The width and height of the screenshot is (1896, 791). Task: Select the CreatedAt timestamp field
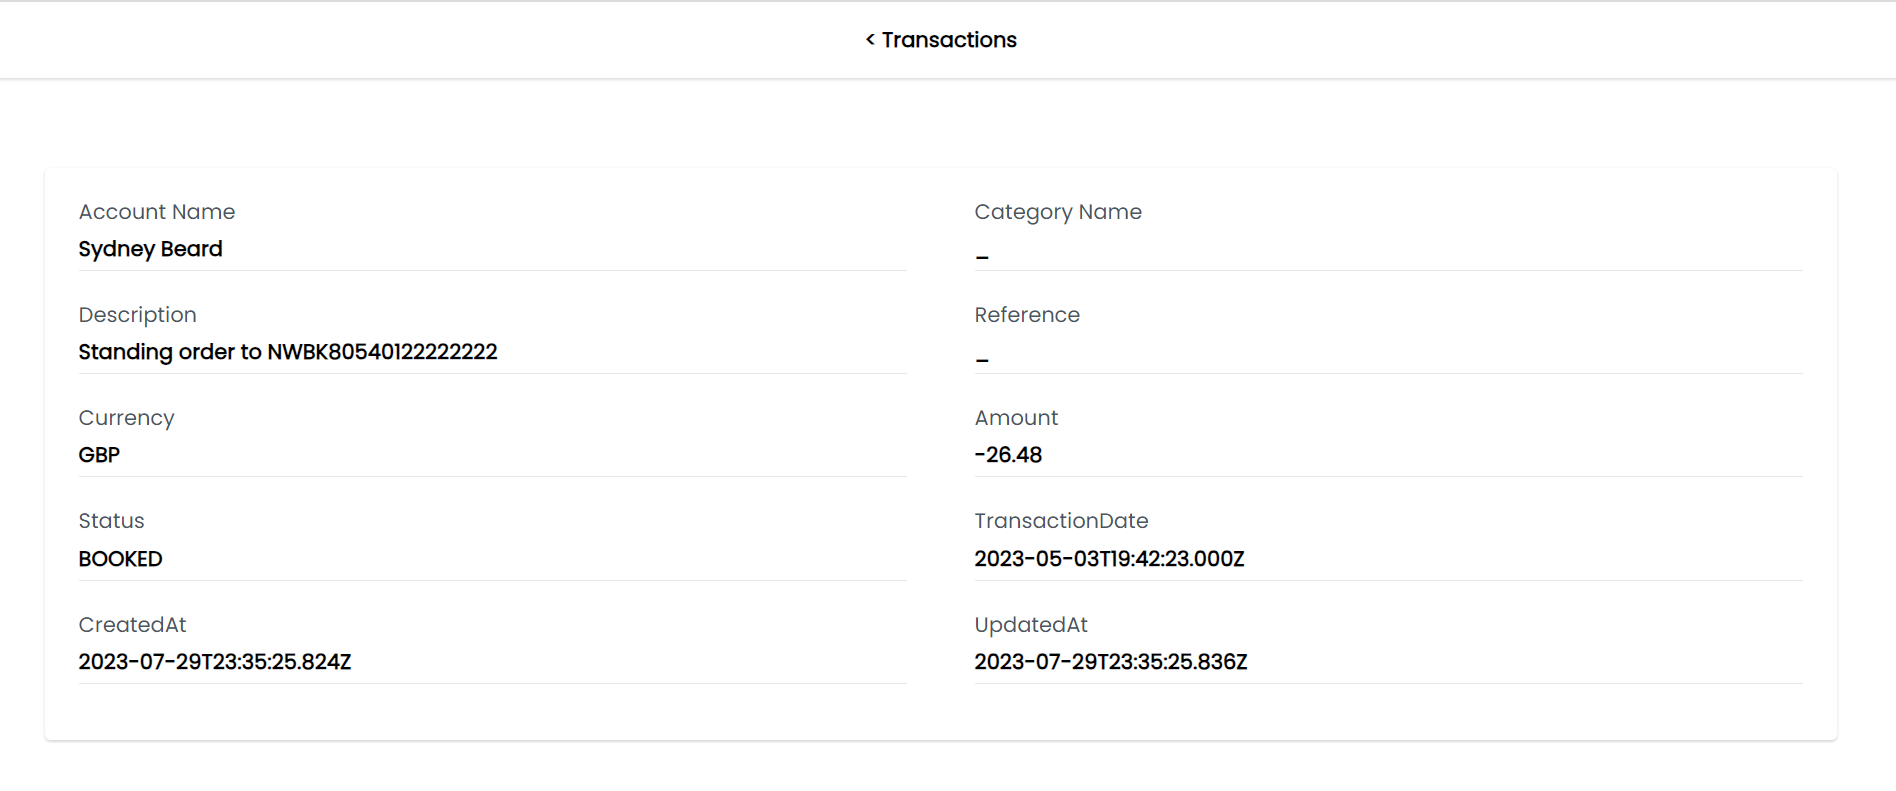click(x=215, y=661)
